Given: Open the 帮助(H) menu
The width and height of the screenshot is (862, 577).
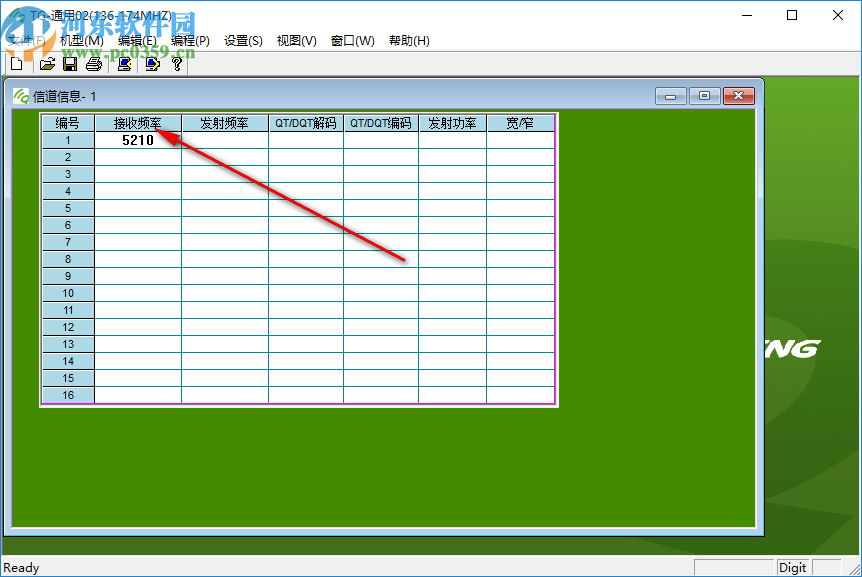Looking at the screenshot, I should tap(409, 41).
